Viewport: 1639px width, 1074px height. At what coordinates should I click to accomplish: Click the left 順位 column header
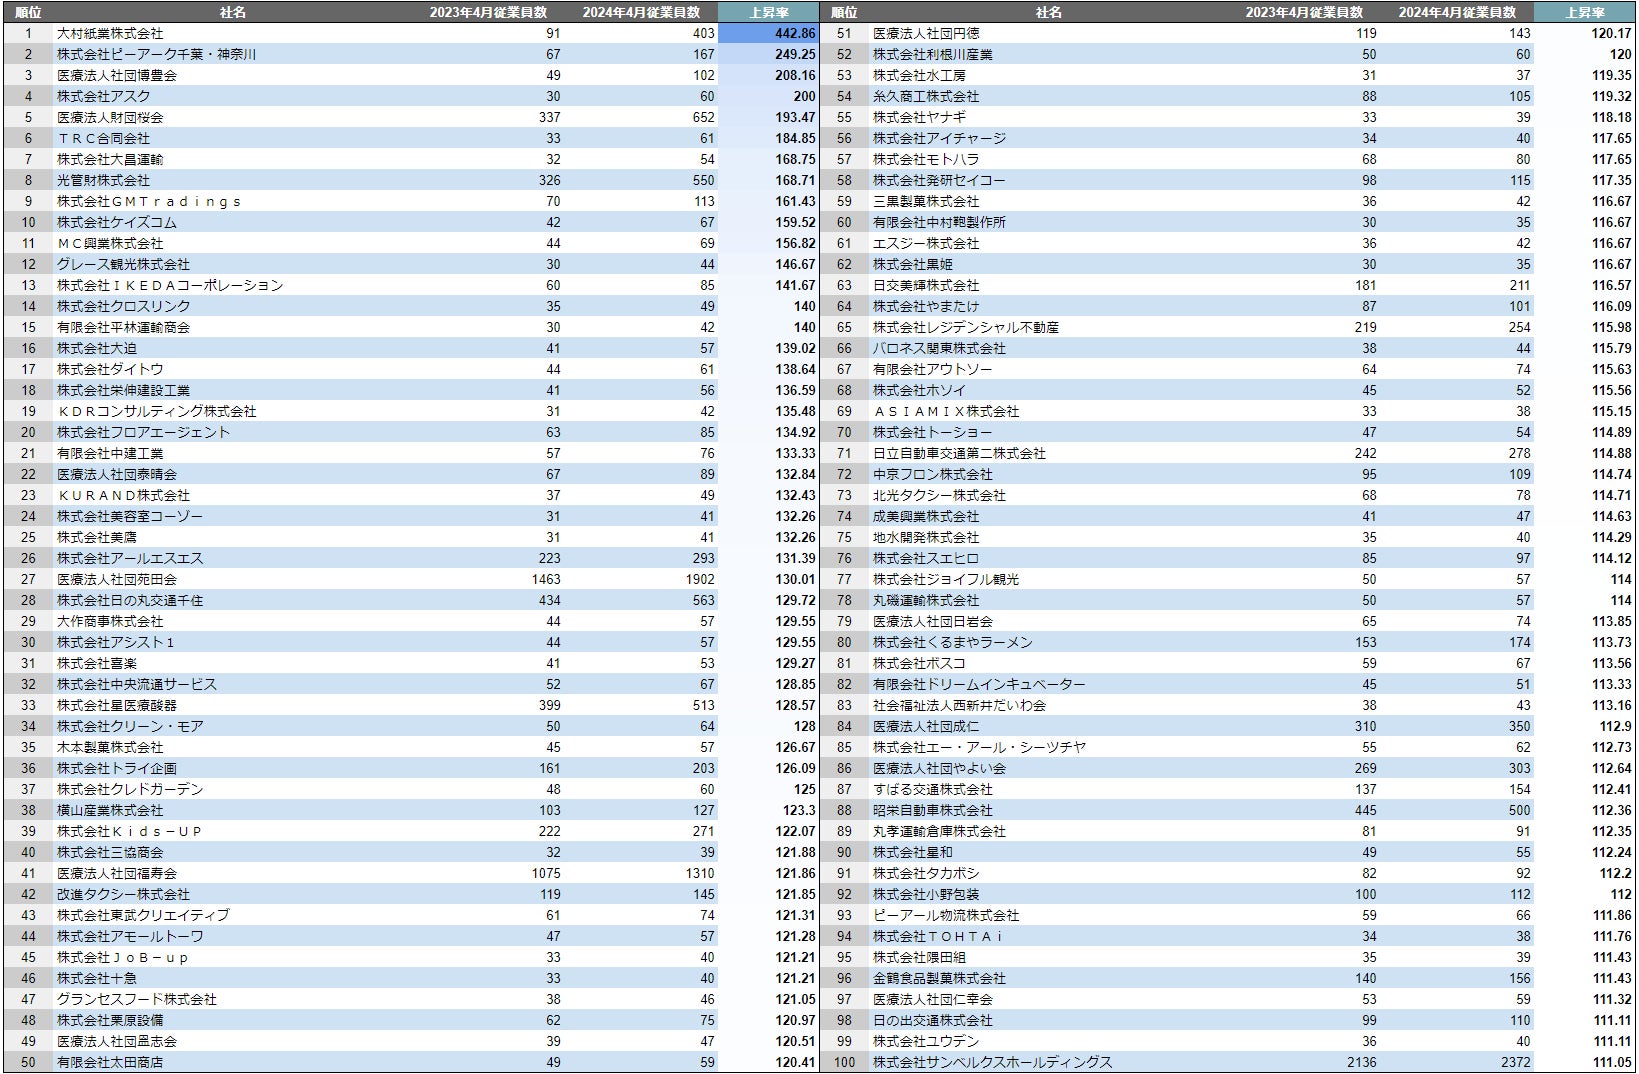click(x=28, y=12)
